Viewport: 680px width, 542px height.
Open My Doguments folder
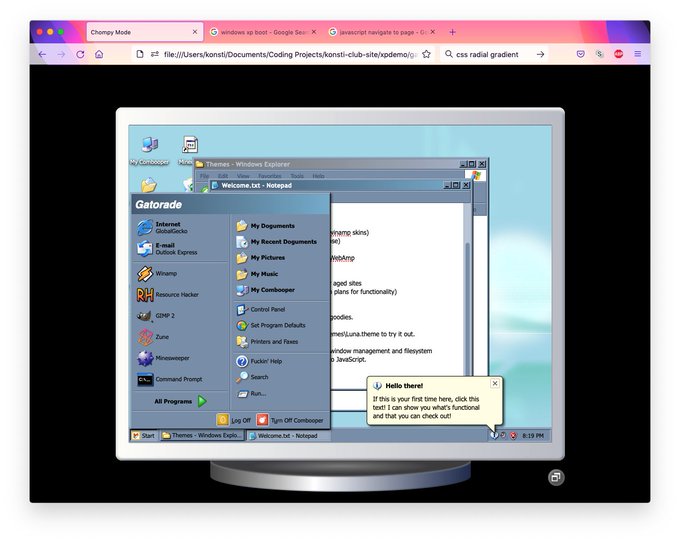(x=266, y=226)
